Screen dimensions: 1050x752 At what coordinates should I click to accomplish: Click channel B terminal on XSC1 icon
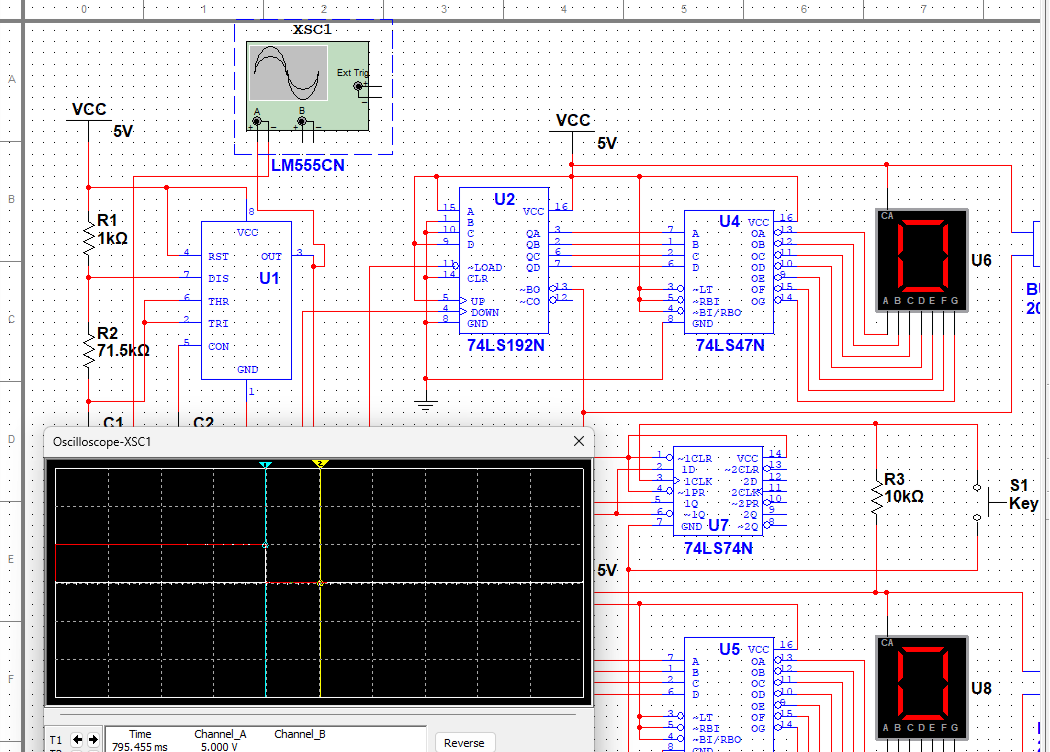pos(301,121)
